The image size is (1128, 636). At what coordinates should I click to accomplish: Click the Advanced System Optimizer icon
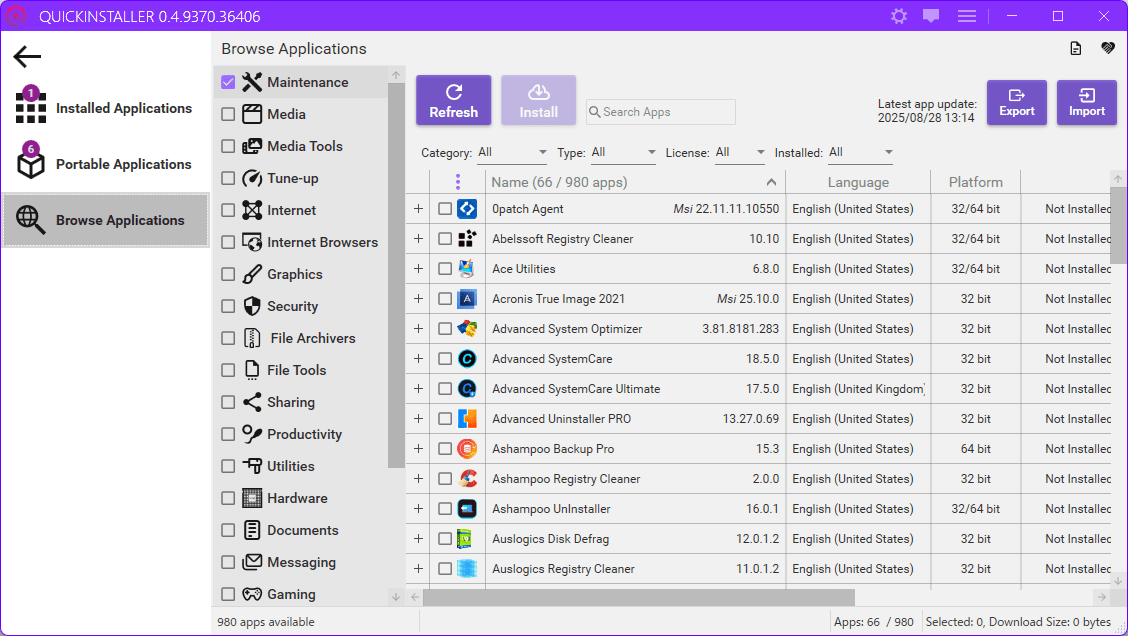point(467,329)
